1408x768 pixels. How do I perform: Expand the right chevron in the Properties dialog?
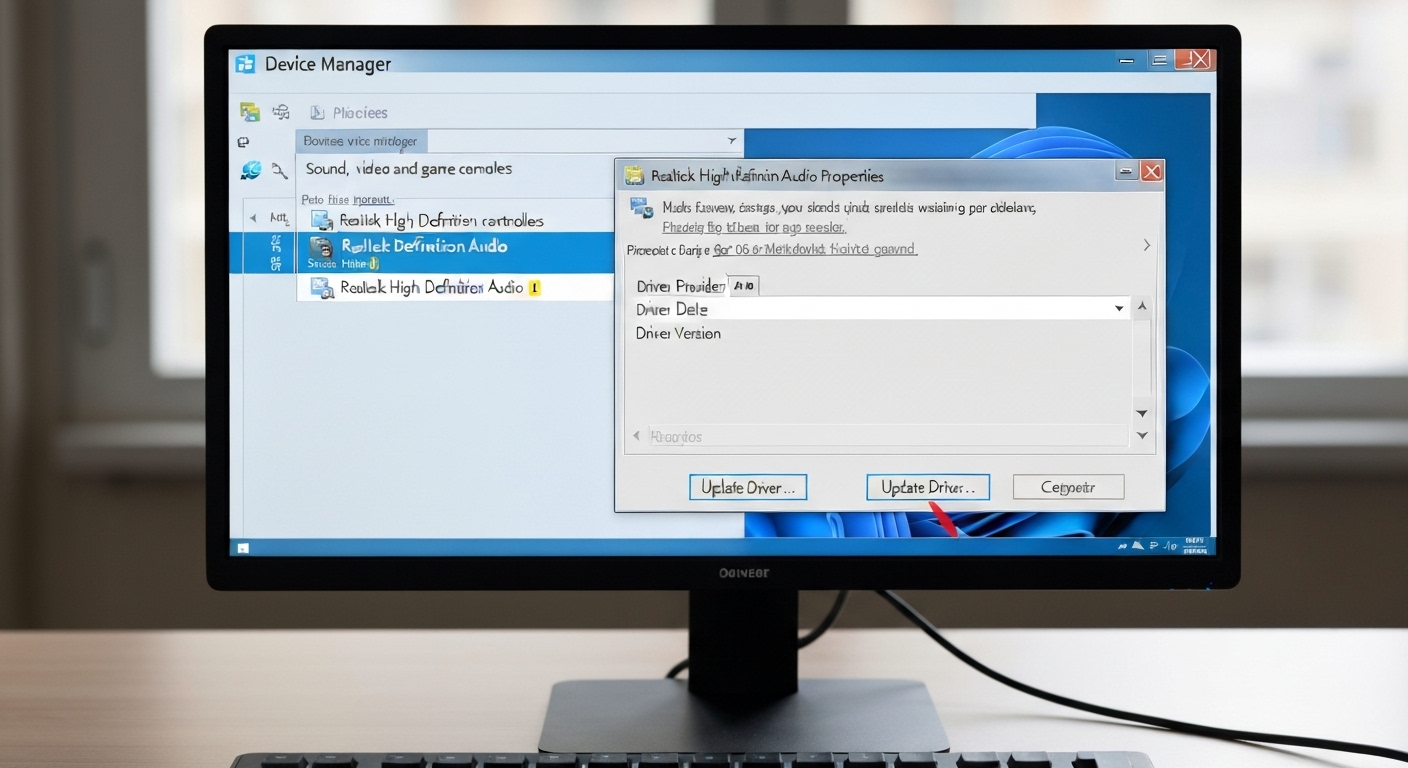click(1146, 245)
